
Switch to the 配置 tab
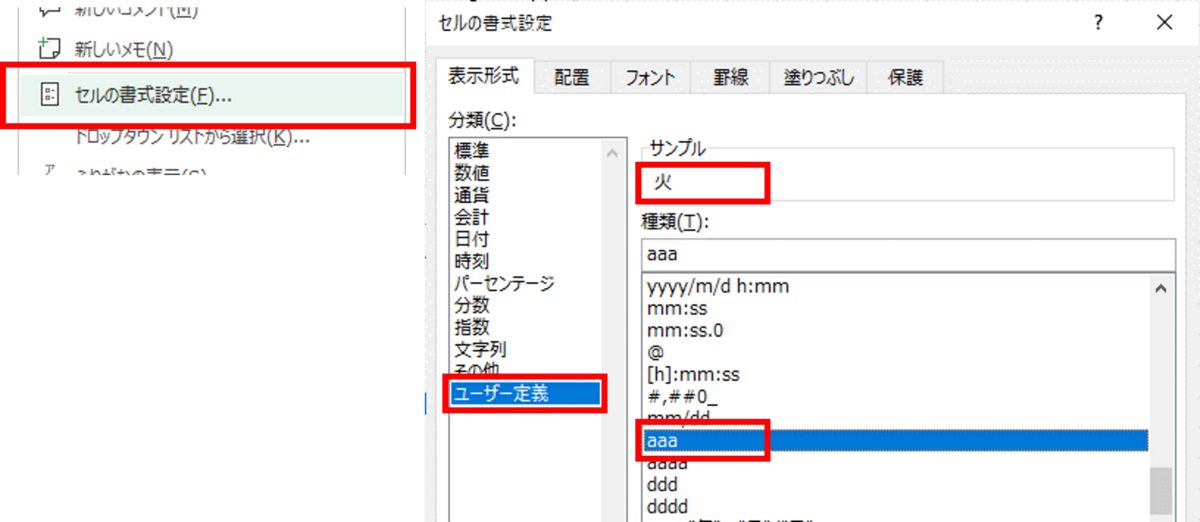coord(571,78)
